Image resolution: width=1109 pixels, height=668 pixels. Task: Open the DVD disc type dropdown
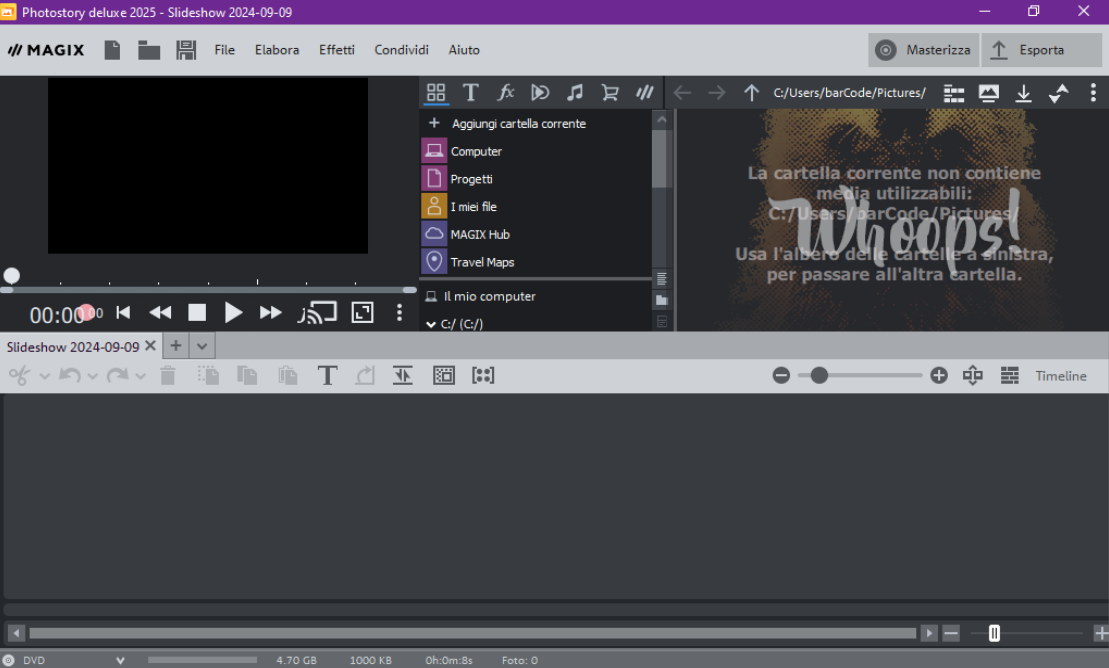[120, 661]
